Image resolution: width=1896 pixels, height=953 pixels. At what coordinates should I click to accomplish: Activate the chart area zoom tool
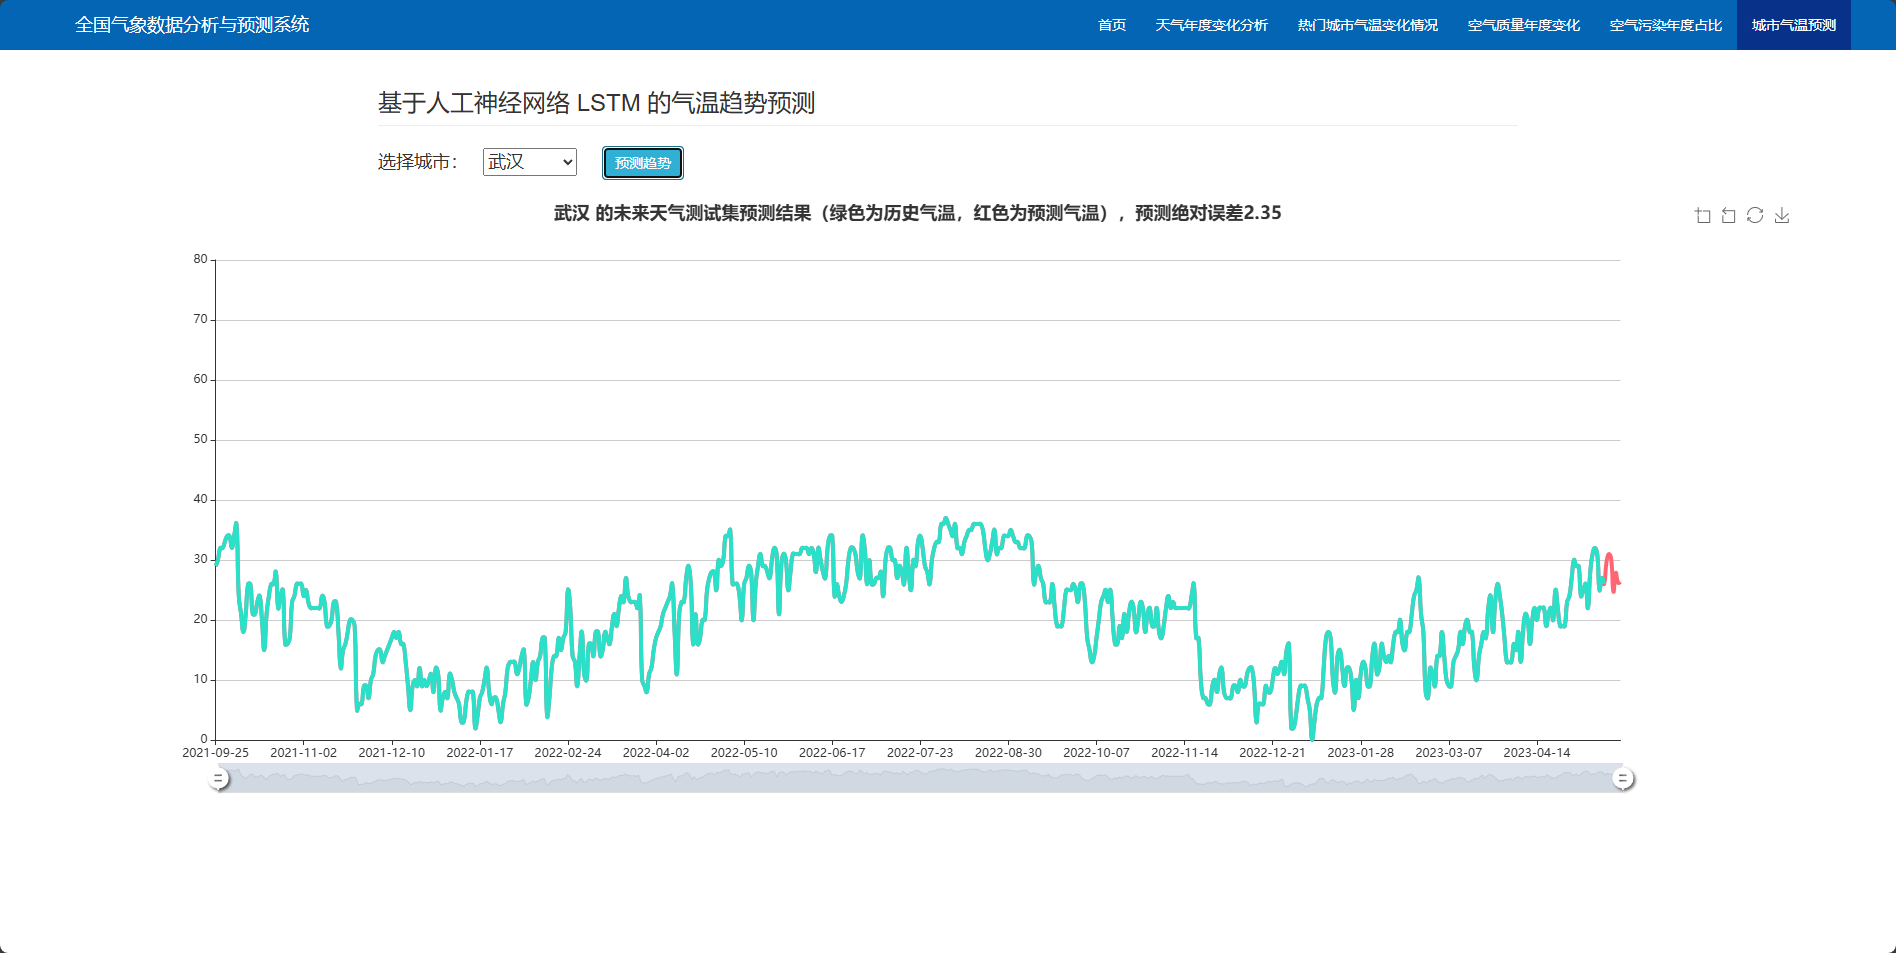tap(1702, 215)
